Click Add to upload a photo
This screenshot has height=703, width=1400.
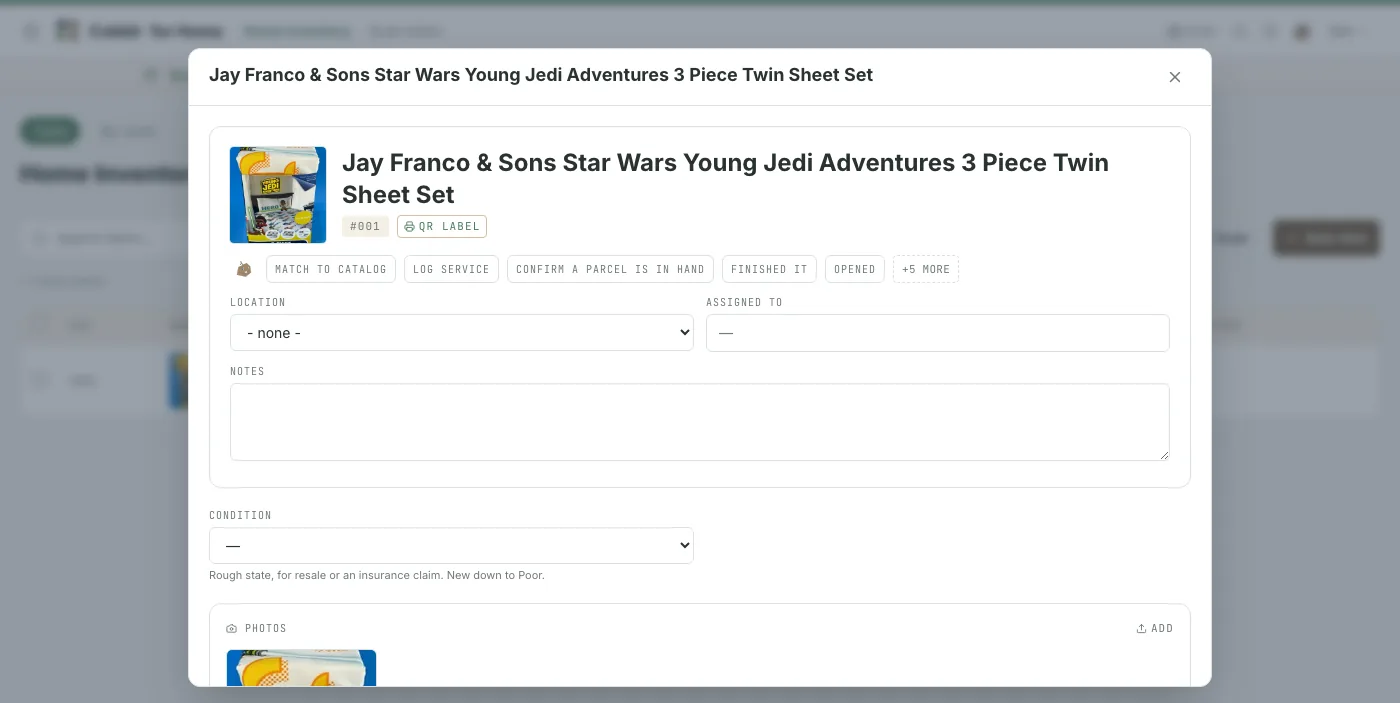click(x=1155, y=629)
